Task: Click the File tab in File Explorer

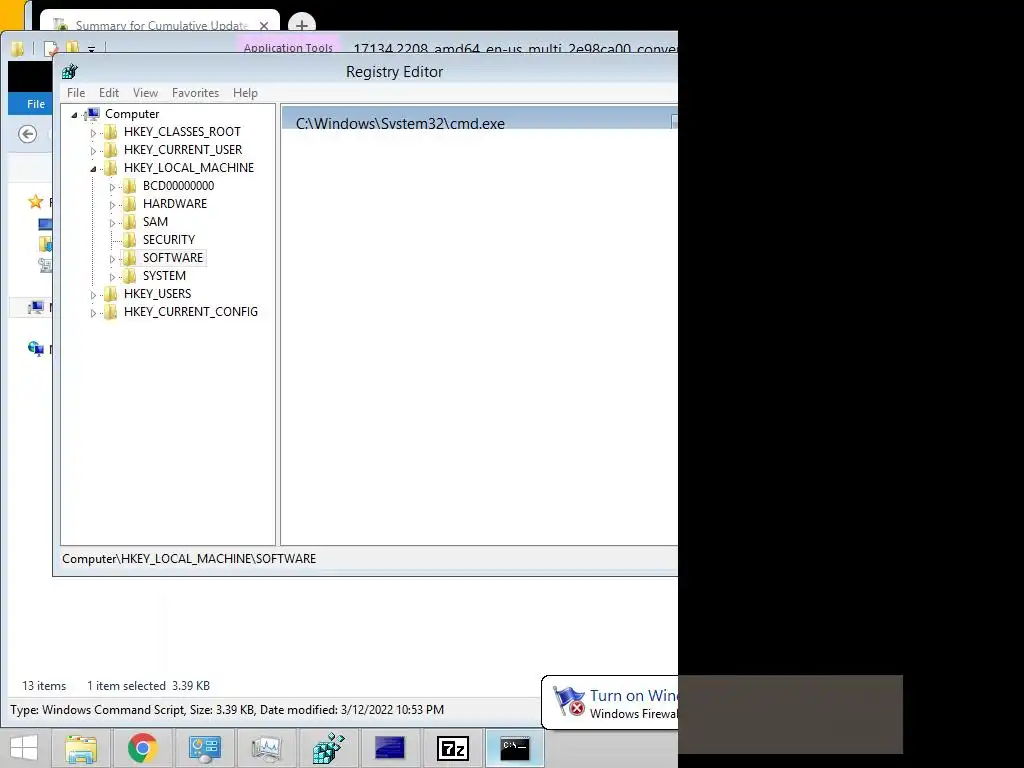Action: coord(36,104)
